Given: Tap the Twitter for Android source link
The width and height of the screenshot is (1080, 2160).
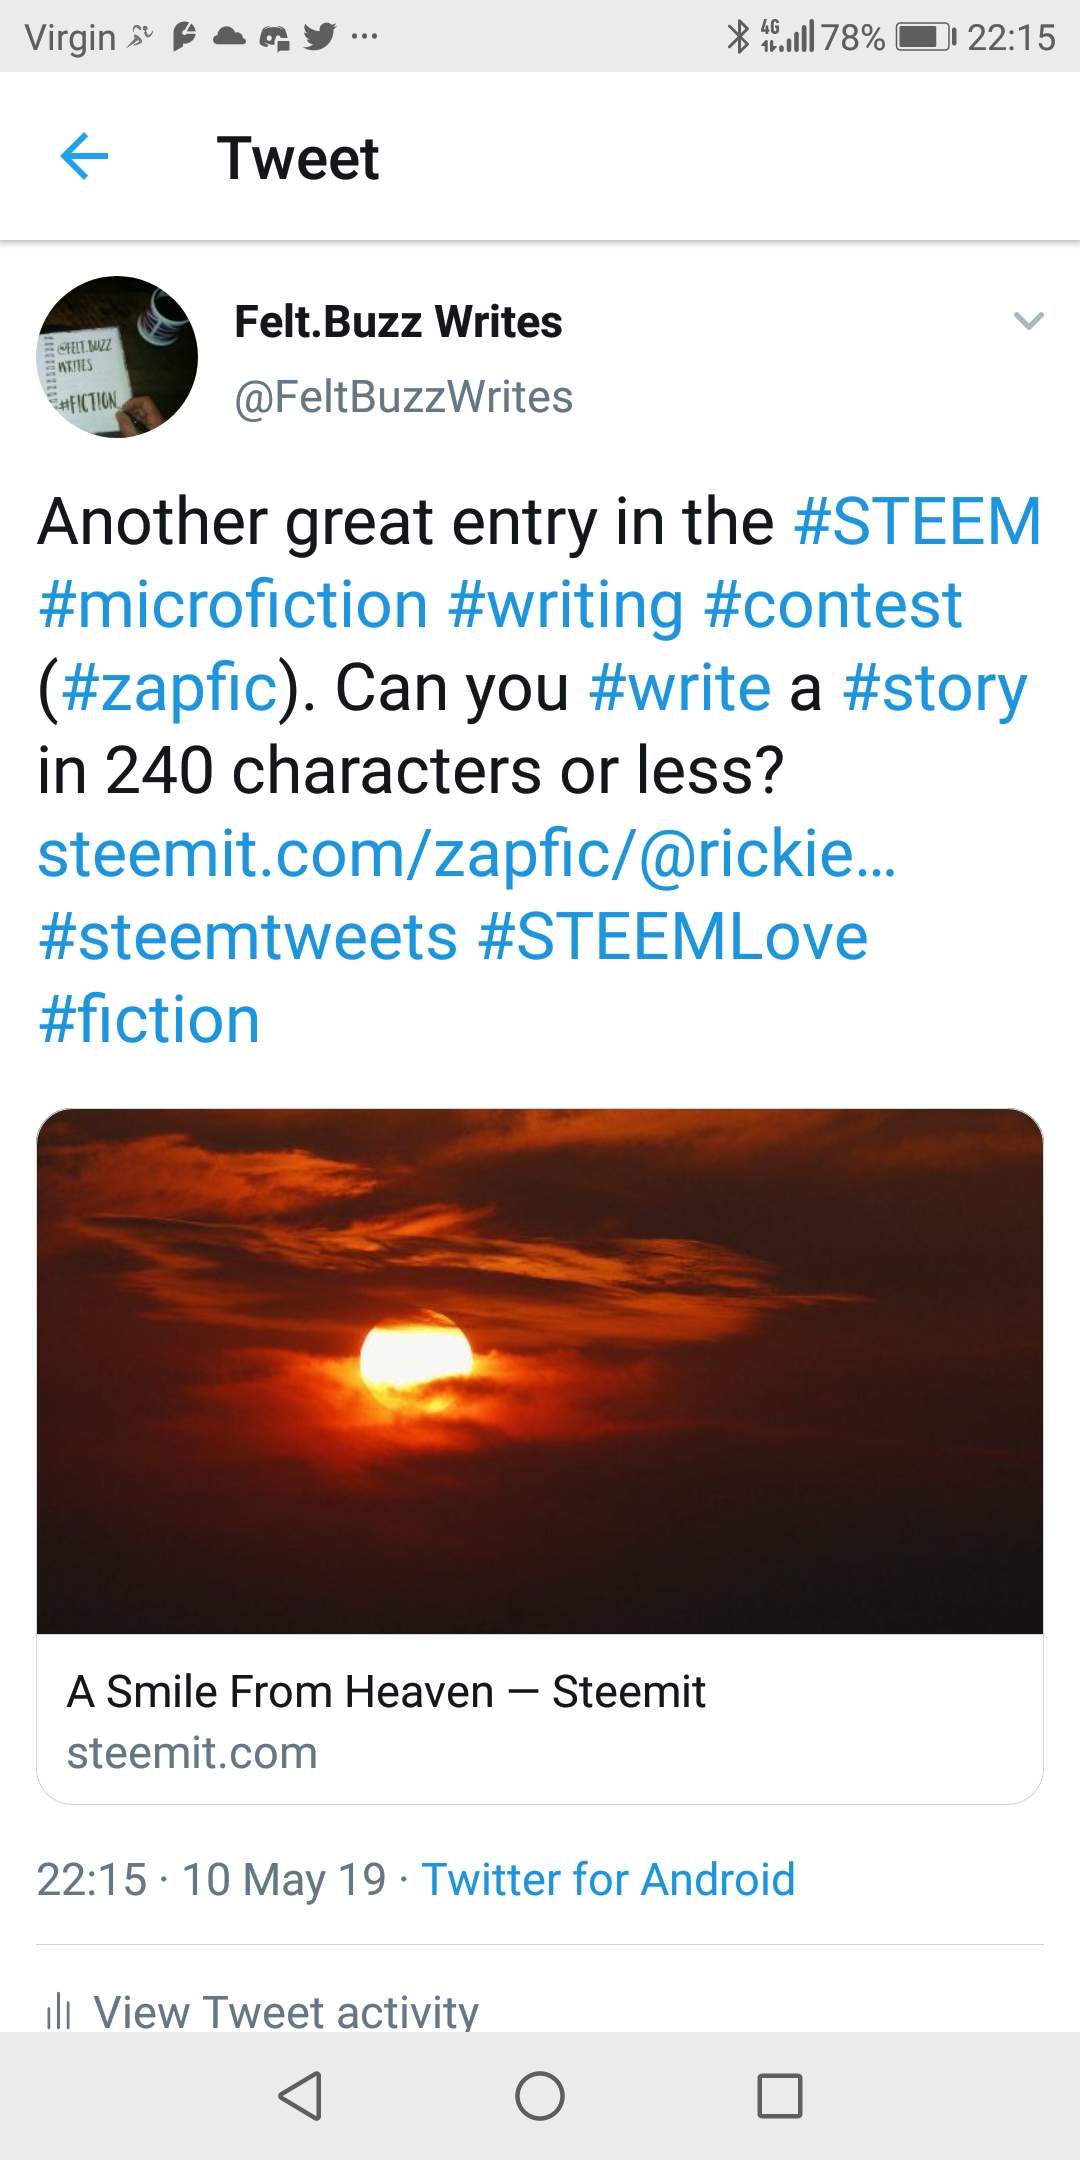Looking at the screenshot, I should (608, 1879).
